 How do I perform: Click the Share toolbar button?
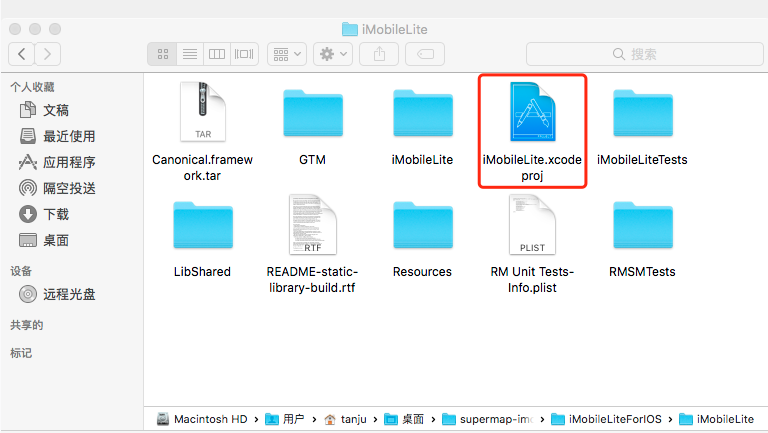(379, 54)
